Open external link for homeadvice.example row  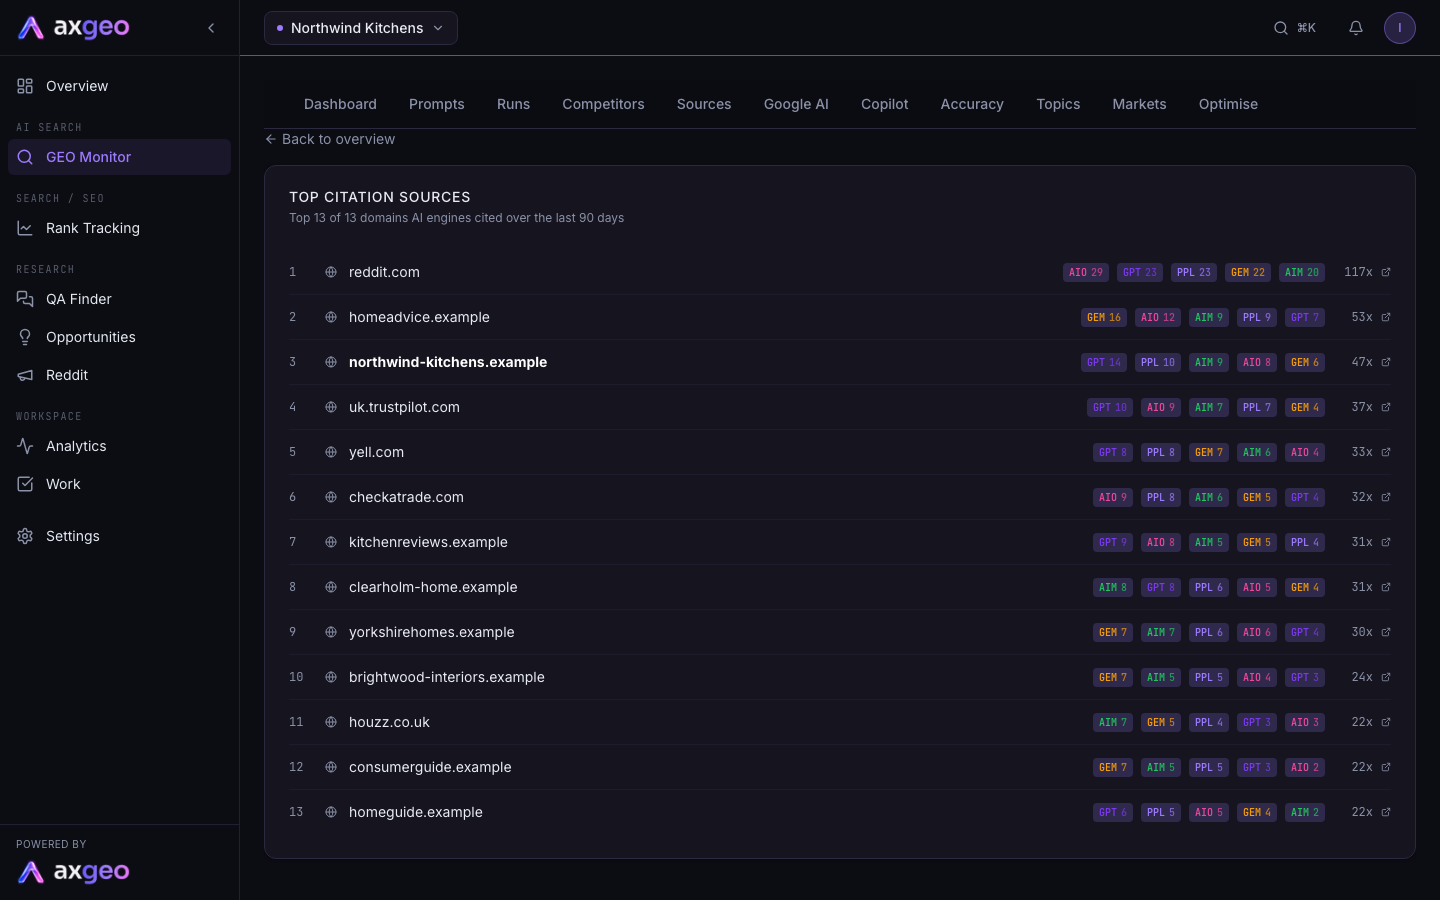(x=1386, y=317)
